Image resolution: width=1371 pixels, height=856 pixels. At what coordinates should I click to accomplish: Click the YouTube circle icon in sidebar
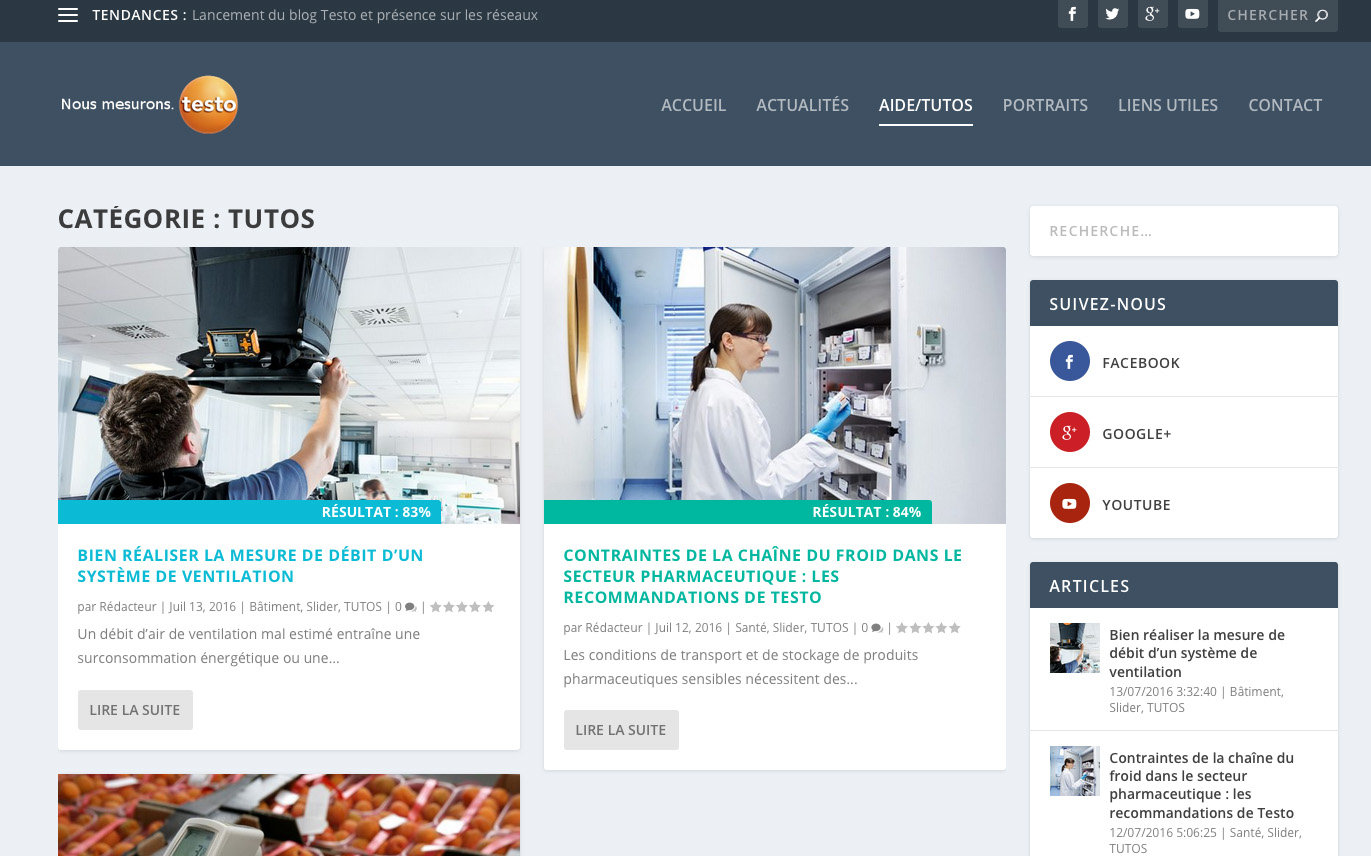pos(1069,503)
